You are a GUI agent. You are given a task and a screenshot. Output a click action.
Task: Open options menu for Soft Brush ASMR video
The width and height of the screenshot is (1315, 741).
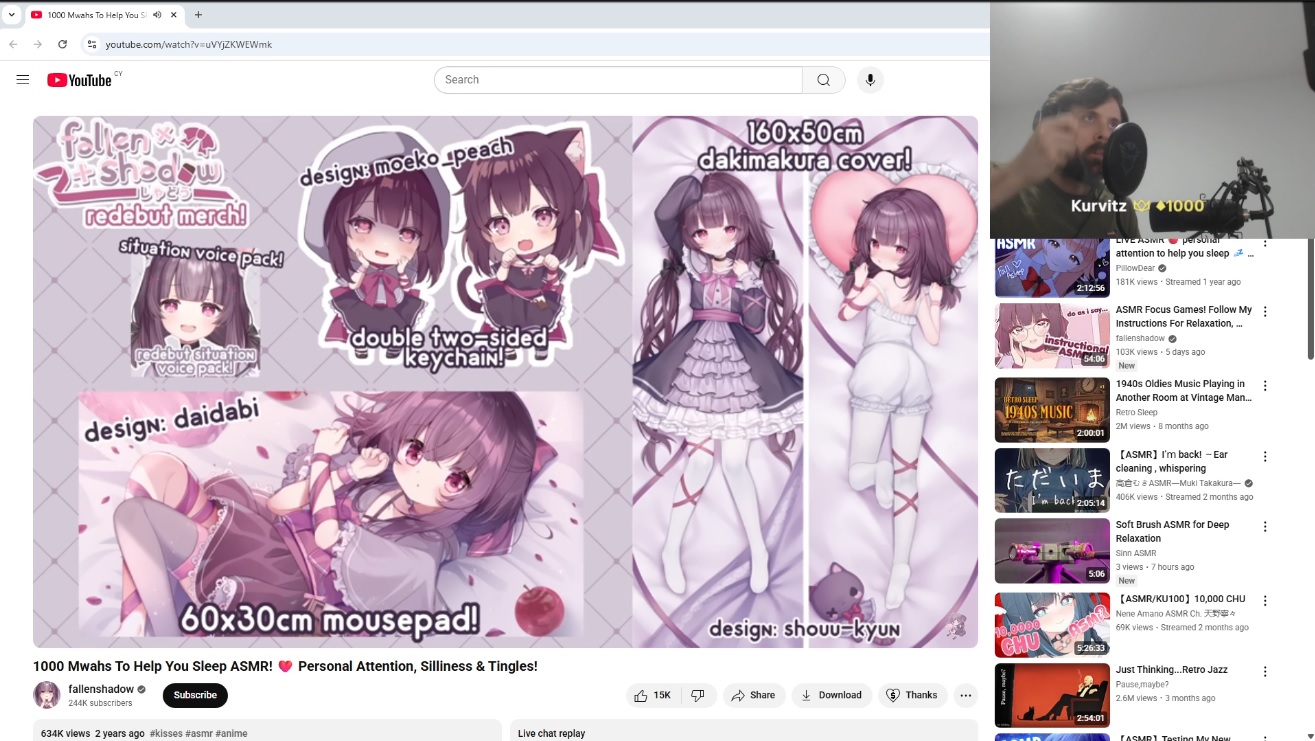coord(1265,526)
